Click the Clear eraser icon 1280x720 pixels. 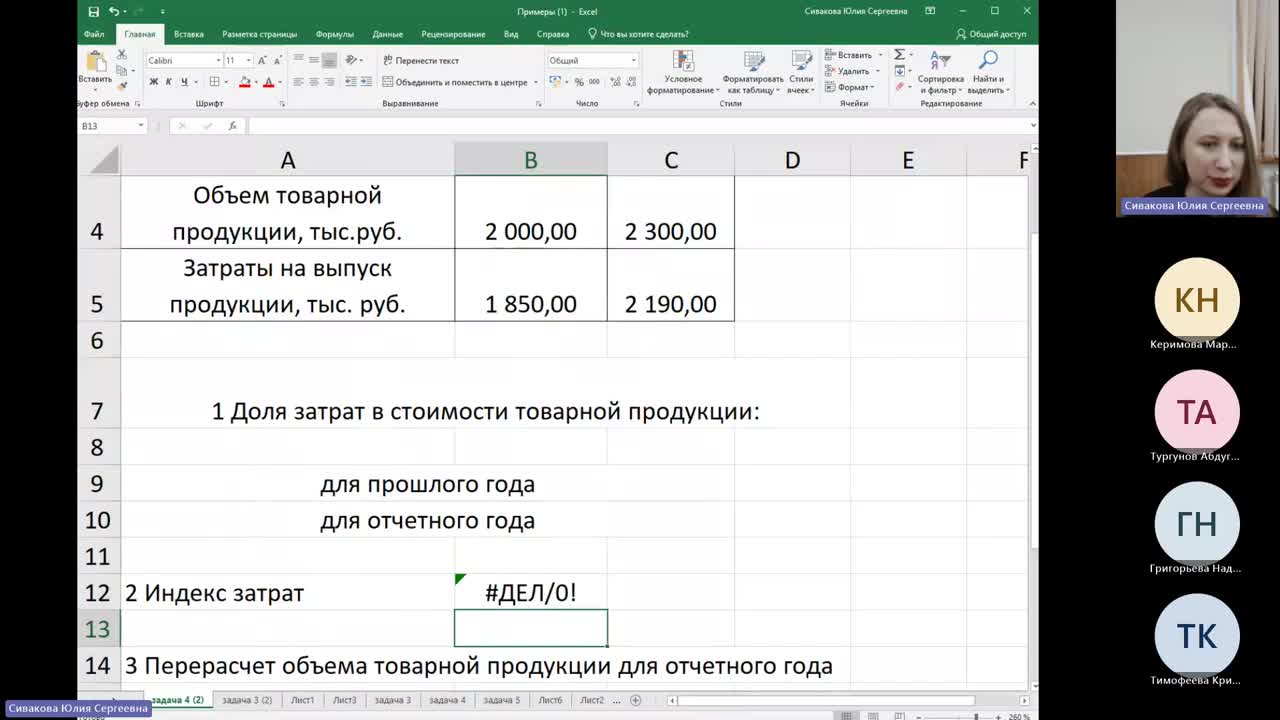tap(899, 87)
